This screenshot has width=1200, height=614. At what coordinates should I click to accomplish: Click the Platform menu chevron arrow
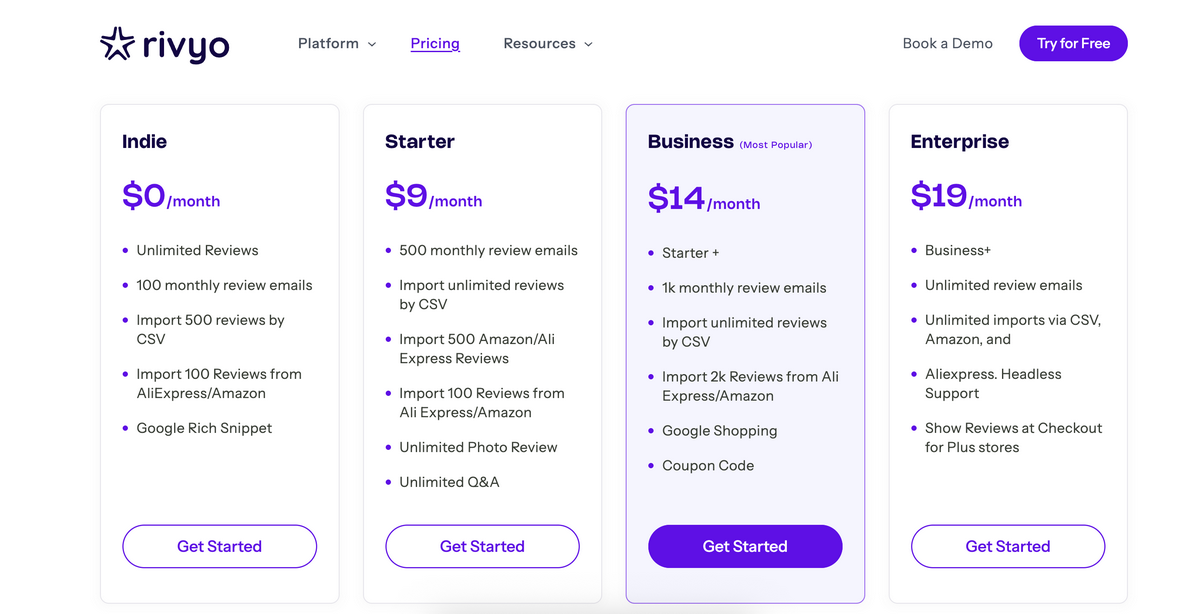[x=371, y=44]
